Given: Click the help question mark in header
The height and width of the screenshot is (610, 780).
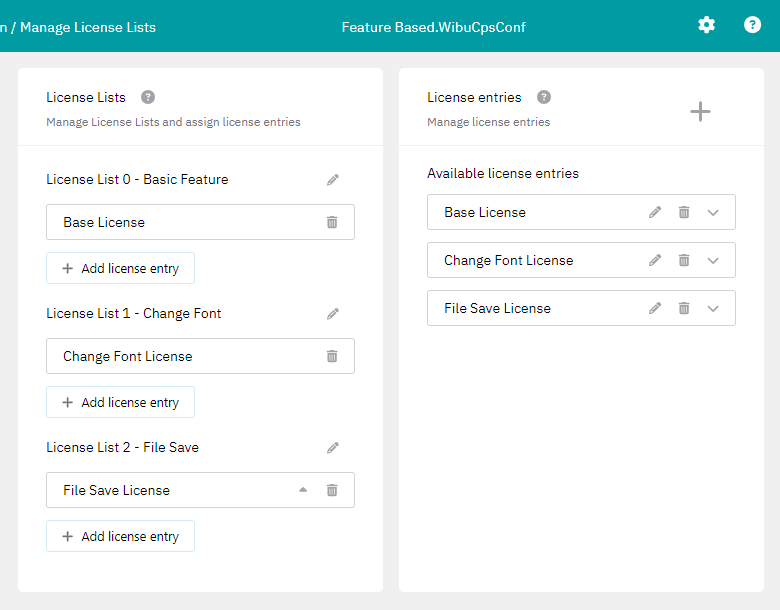Looking at the screenshot, I should point(752,25).
